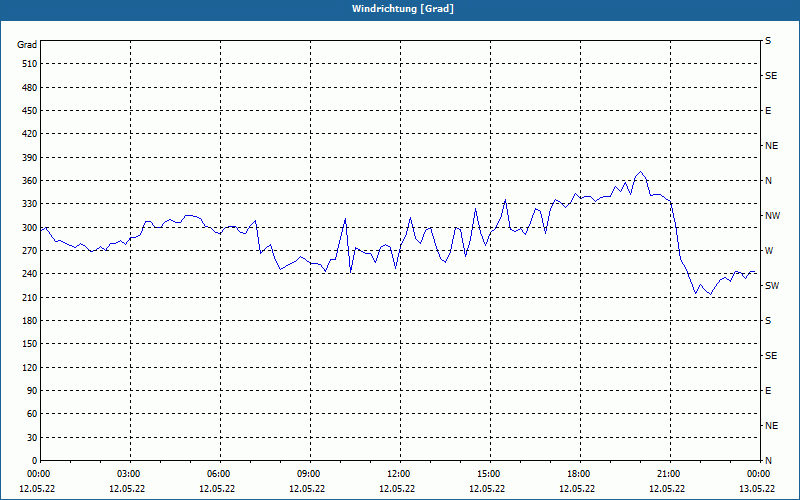Select the 480 value on the degree axis
The image size is (800, 500).
30,88
